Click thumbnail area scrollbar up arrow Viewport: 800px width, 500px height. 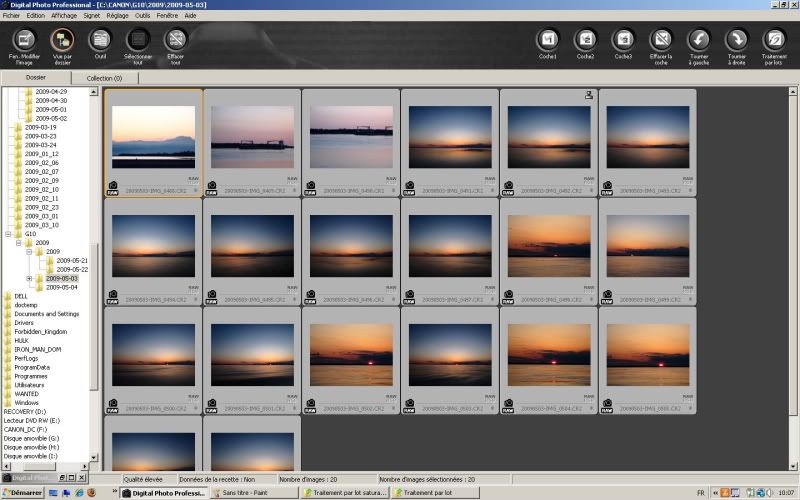[793, 92]
